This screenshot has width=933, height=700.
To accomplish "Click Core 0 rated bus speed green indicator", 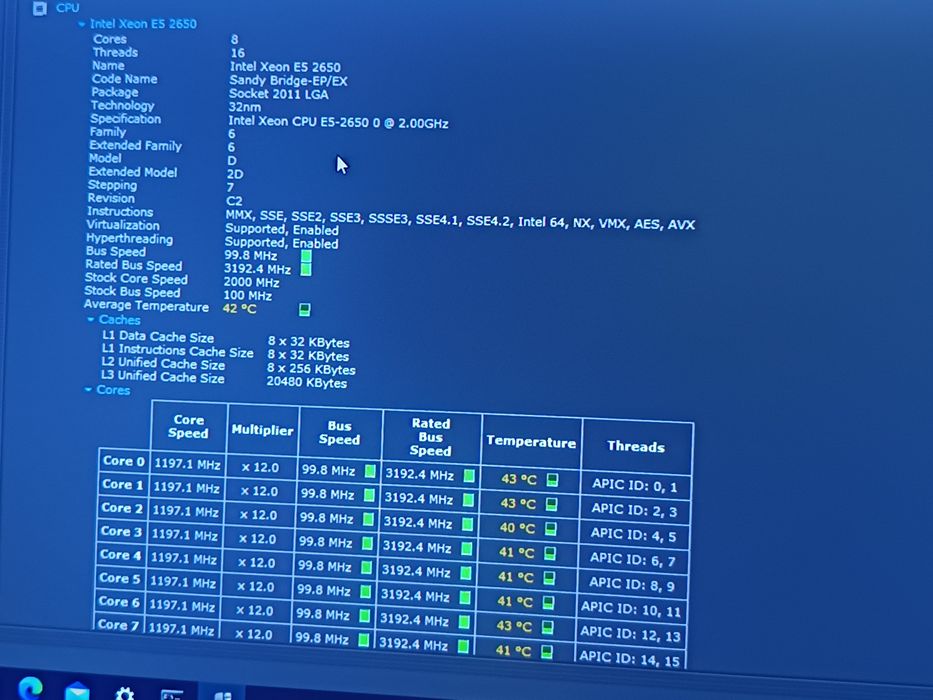I will (469, 476).
